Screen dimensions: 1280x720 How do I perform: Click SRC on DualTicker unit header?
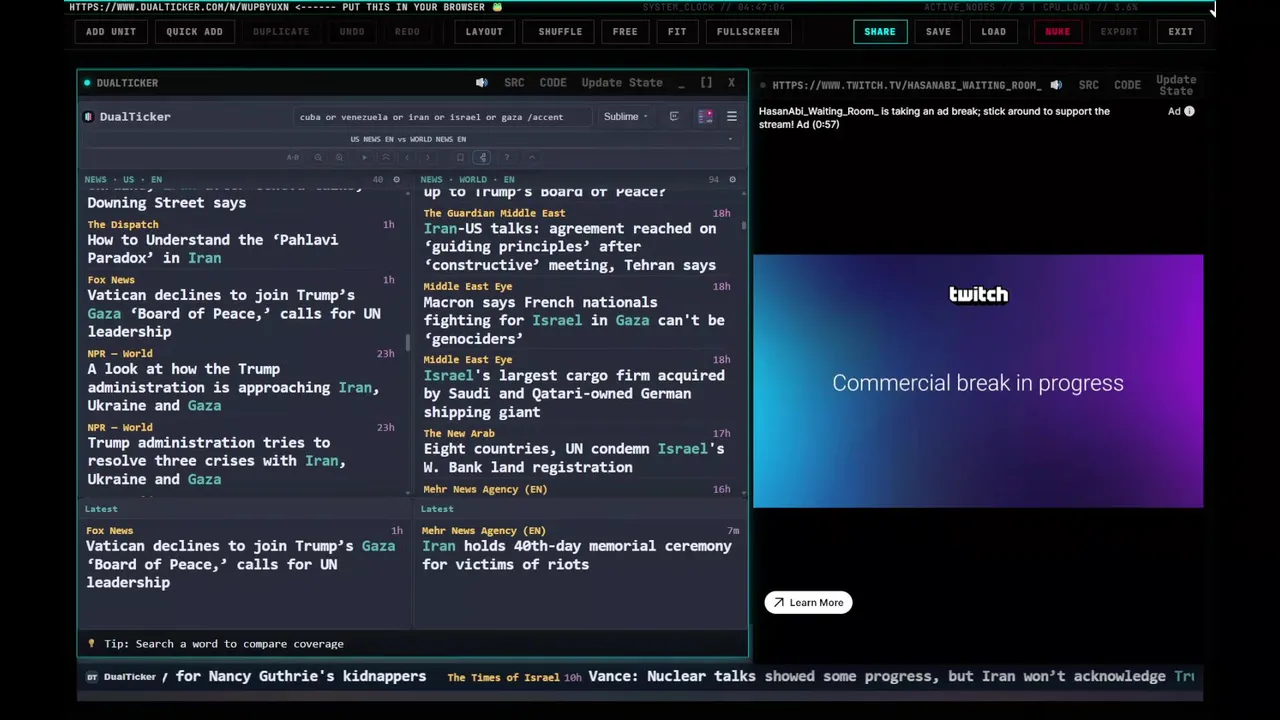pos(514,83)
